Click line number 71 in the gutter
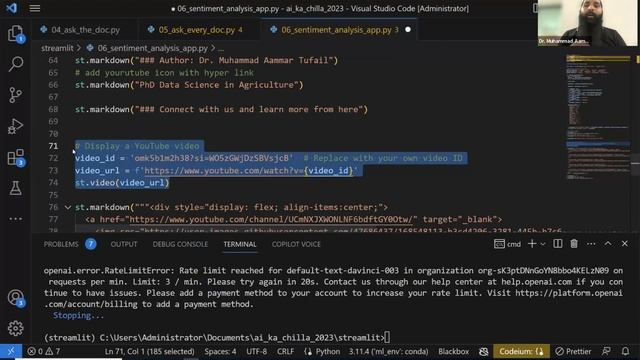Viewport: 640px width, 360px height. coord(53,146)
